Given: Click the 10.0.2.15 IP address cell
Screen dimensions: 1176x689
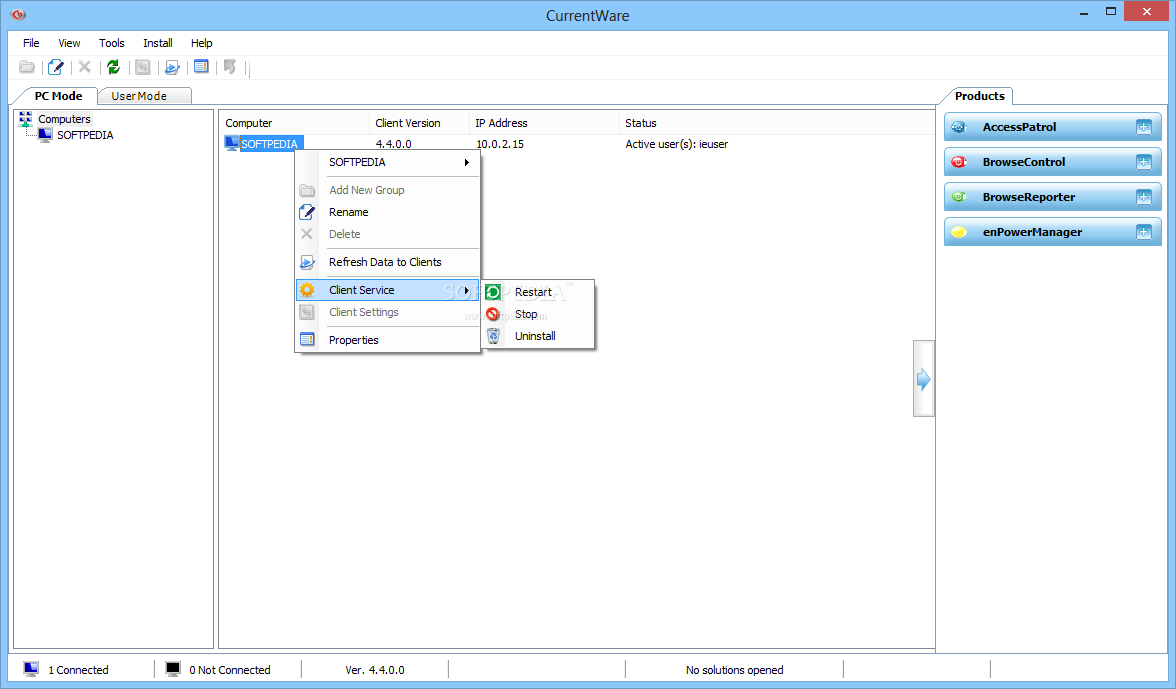Looking at the screenshot, I should [500, 144].
